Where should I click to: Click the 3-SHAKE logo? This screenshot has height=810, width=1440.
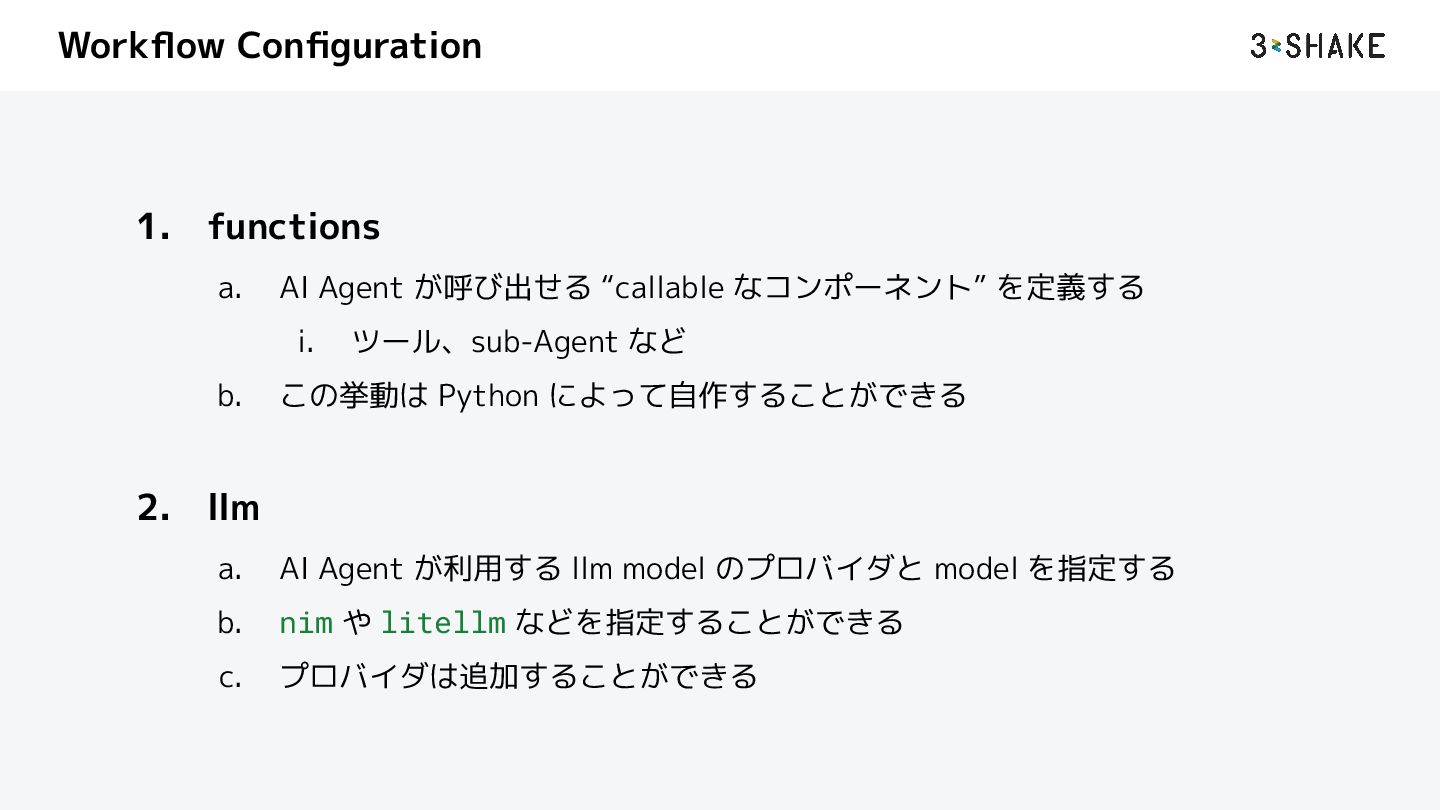click(1317, 46)
